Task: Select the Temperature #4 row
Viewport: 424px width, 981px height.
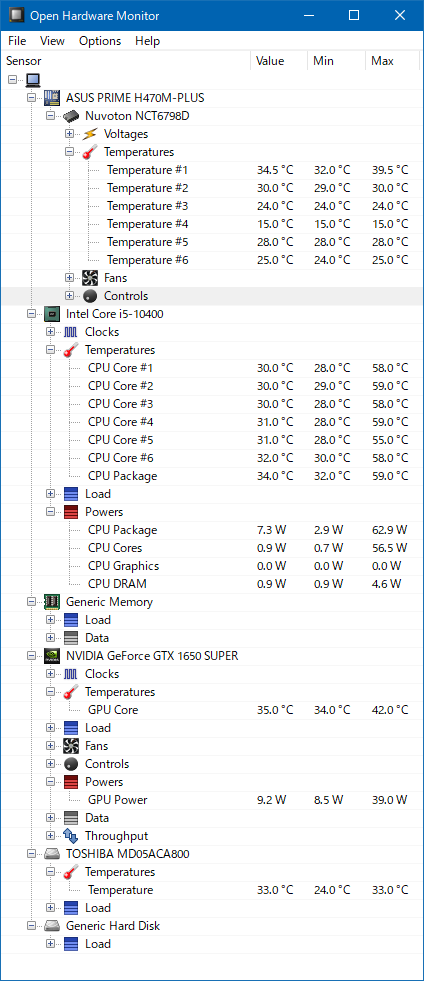Action: coord(211,224)
